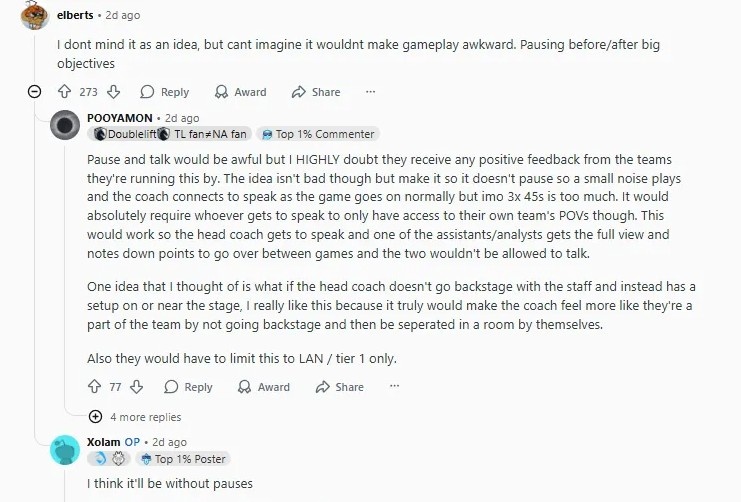The height and width of the screenshot is (502, 741).
Task: Downvote the POOYAMON comment
Action: click(x=137, y=387)
